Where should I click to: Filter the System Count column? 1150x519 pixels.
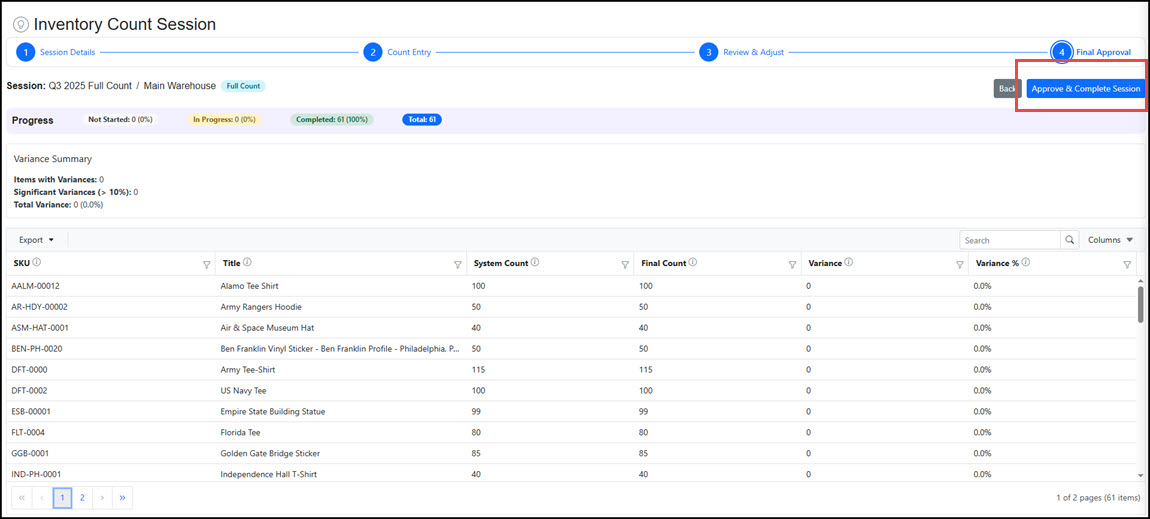point(625,265)
